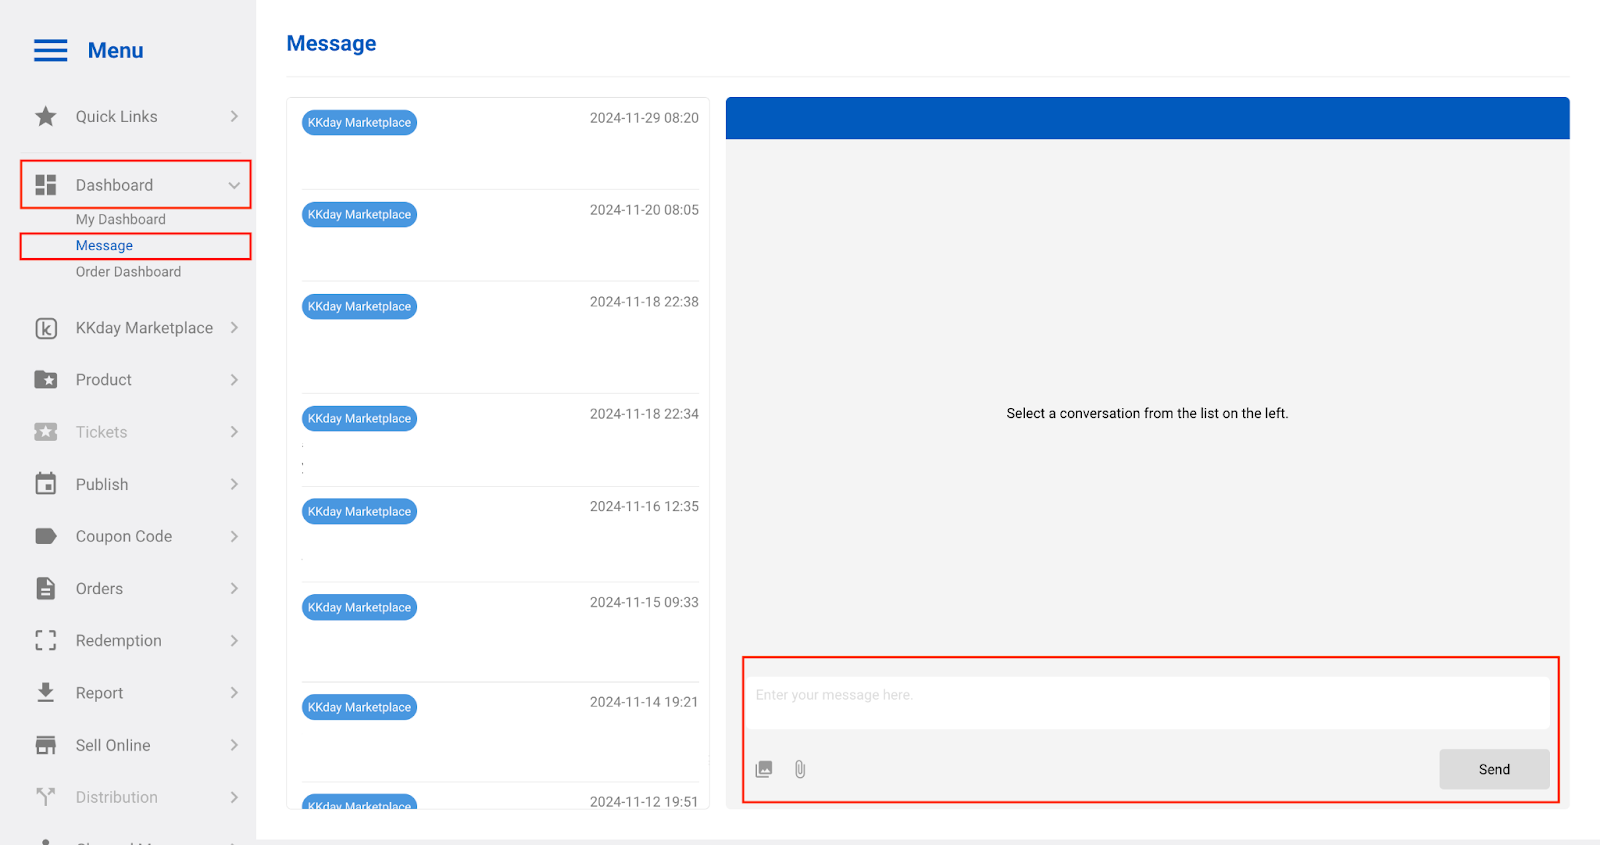The height and width of the screenshot is (845, 1600).
Task: Expand the Coupon Code chevron
Action: 234,536
